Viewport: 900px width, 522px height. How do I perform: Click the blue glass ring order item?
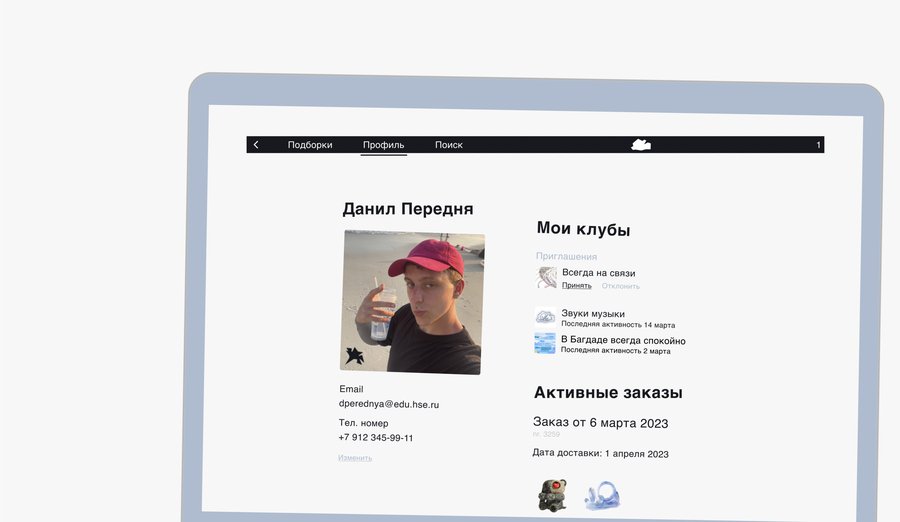pos(602,496)
